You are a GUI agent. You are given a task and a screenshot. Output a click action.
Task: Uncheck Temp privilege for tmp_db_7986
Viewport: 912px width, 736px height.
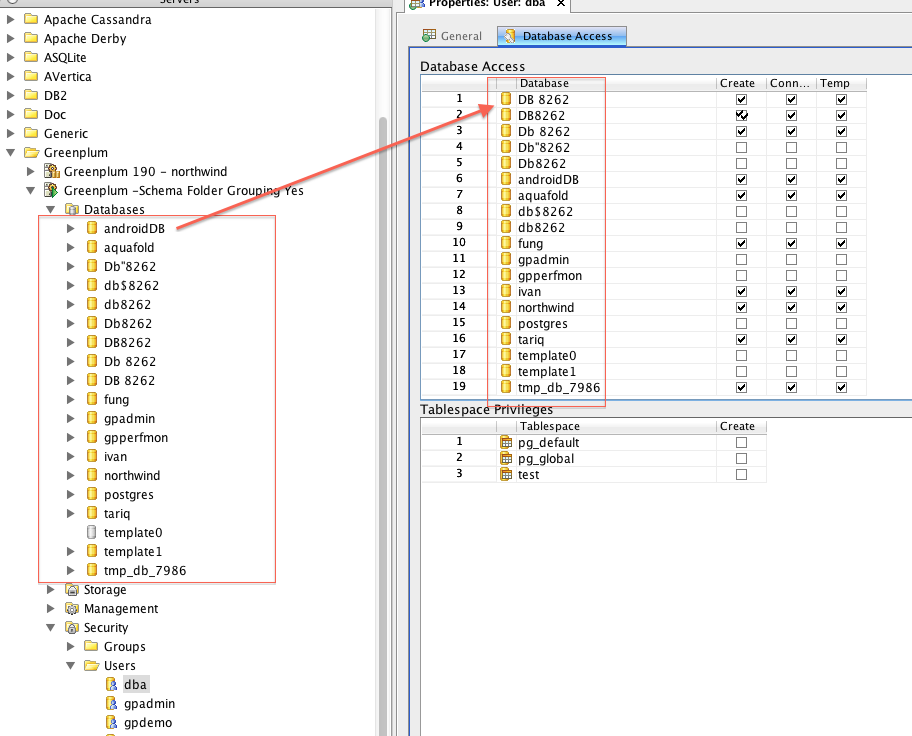(841, 387)
